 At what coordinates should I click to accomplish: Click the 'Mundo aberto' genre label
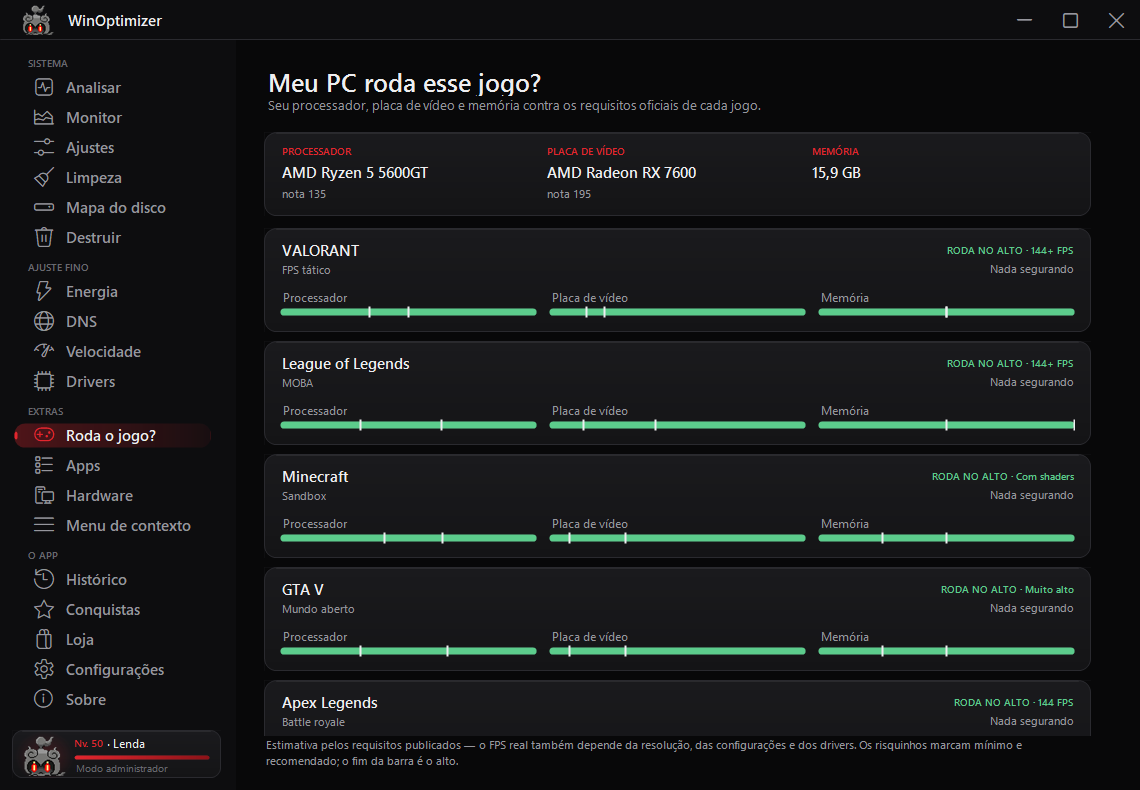click(x=318, y=609)
